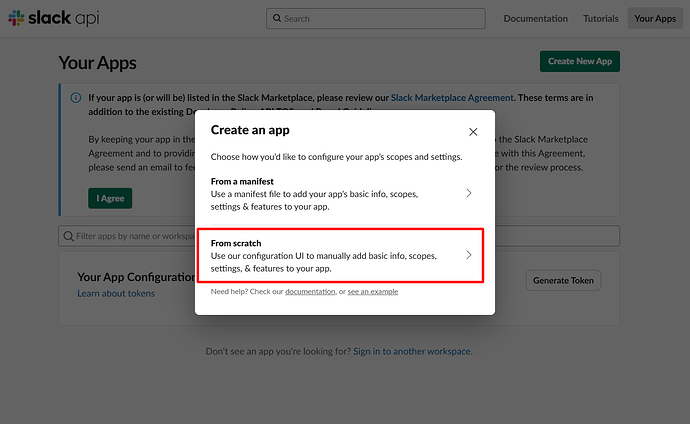This screenshot has width=690, height=424.
Task: Go to the Your Apps tab
Action: (655, 19)
